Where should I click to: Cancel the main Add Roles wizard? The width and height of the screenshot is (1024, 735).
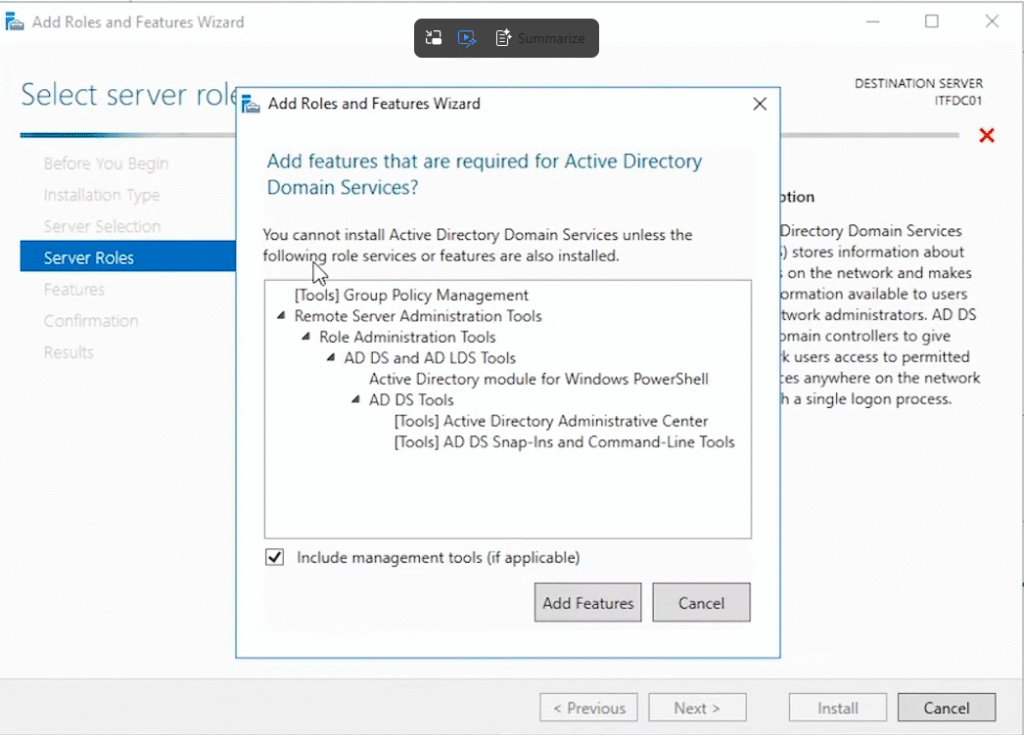point(946,708)
